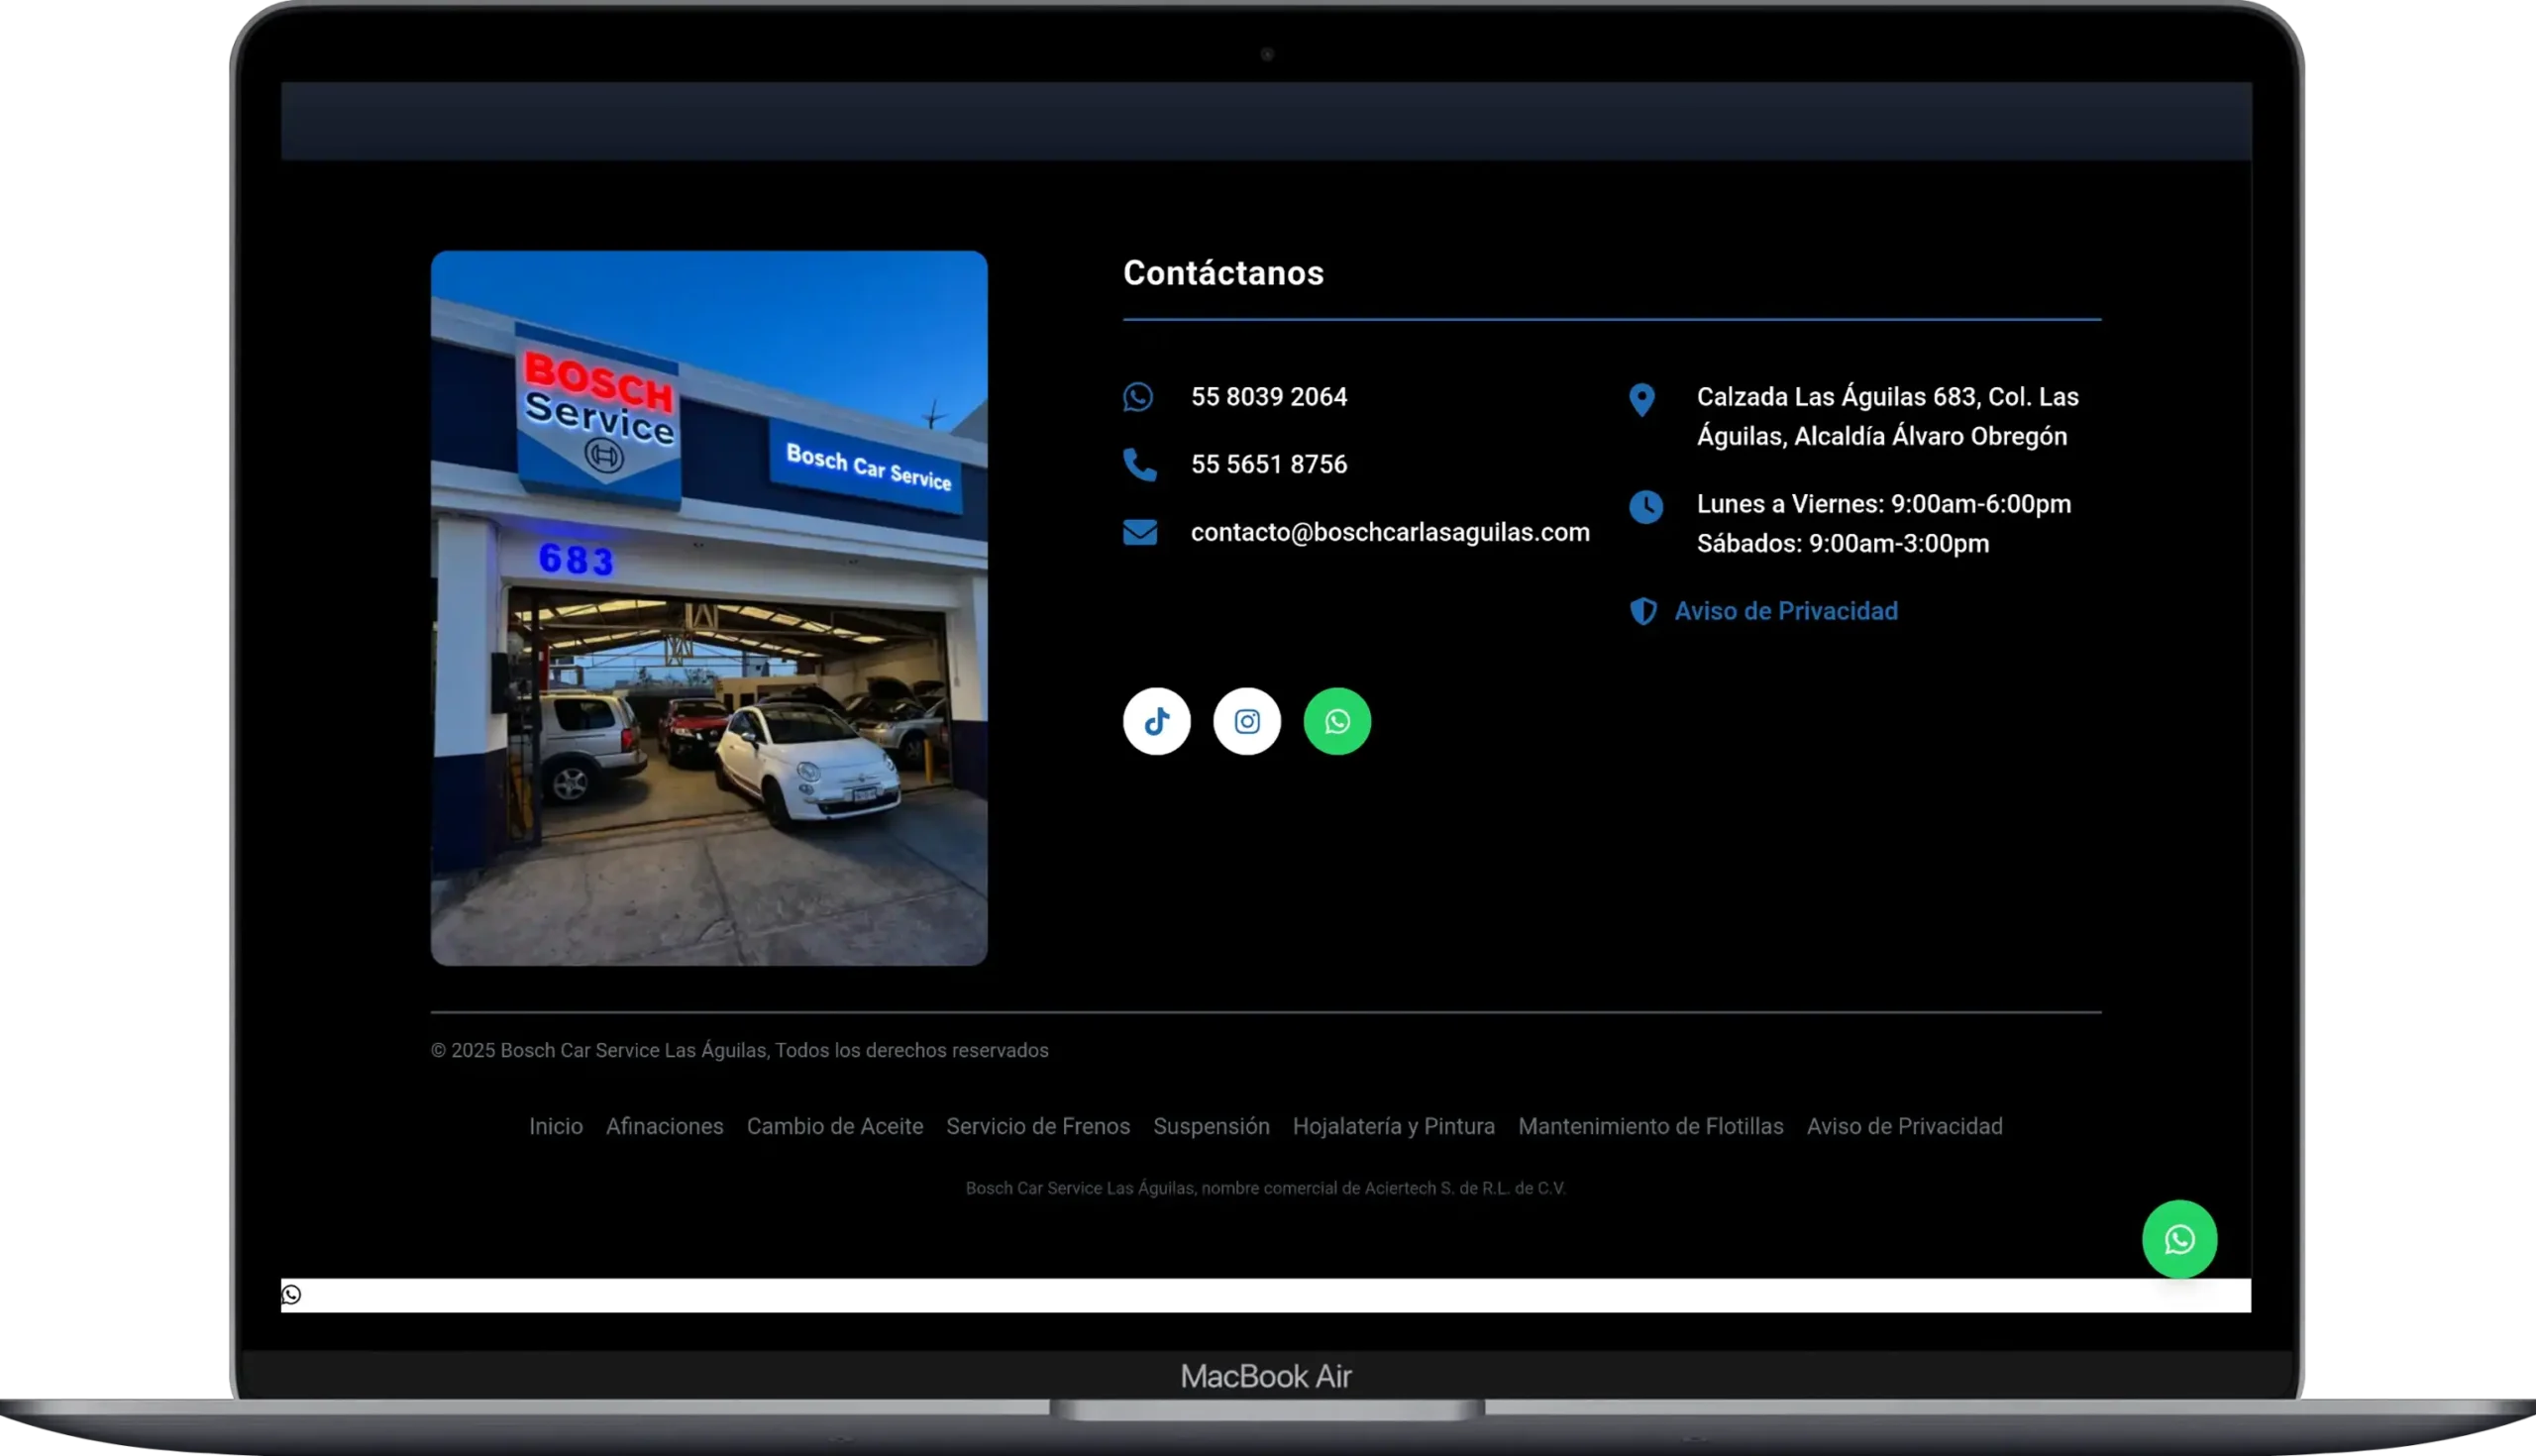The width and height of the screenshot is (2536, 1456).
Task: Click the small WhatsApp icon in white bar
Action: [291, 1295]
